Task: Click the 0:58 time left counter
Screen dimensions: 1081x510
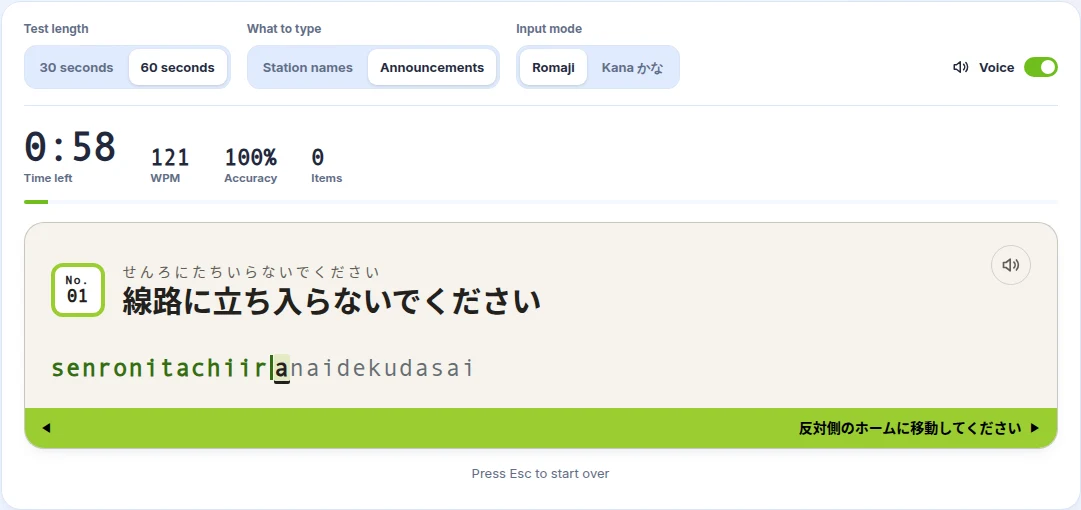Action: coord(70,147)
